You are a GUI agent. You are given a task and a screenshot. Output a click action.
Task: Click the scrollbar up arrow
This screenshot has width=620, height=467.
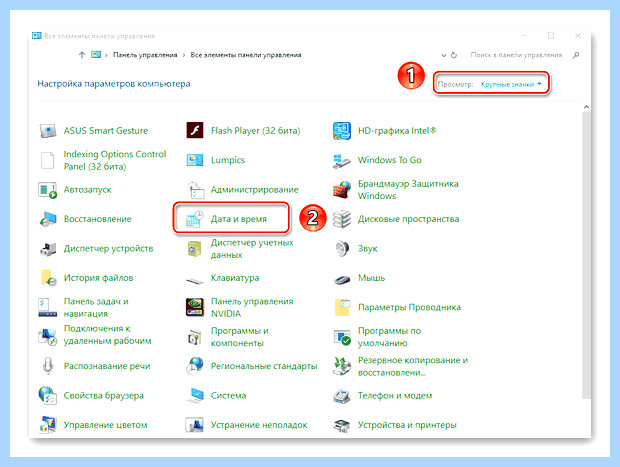point(586,107)
